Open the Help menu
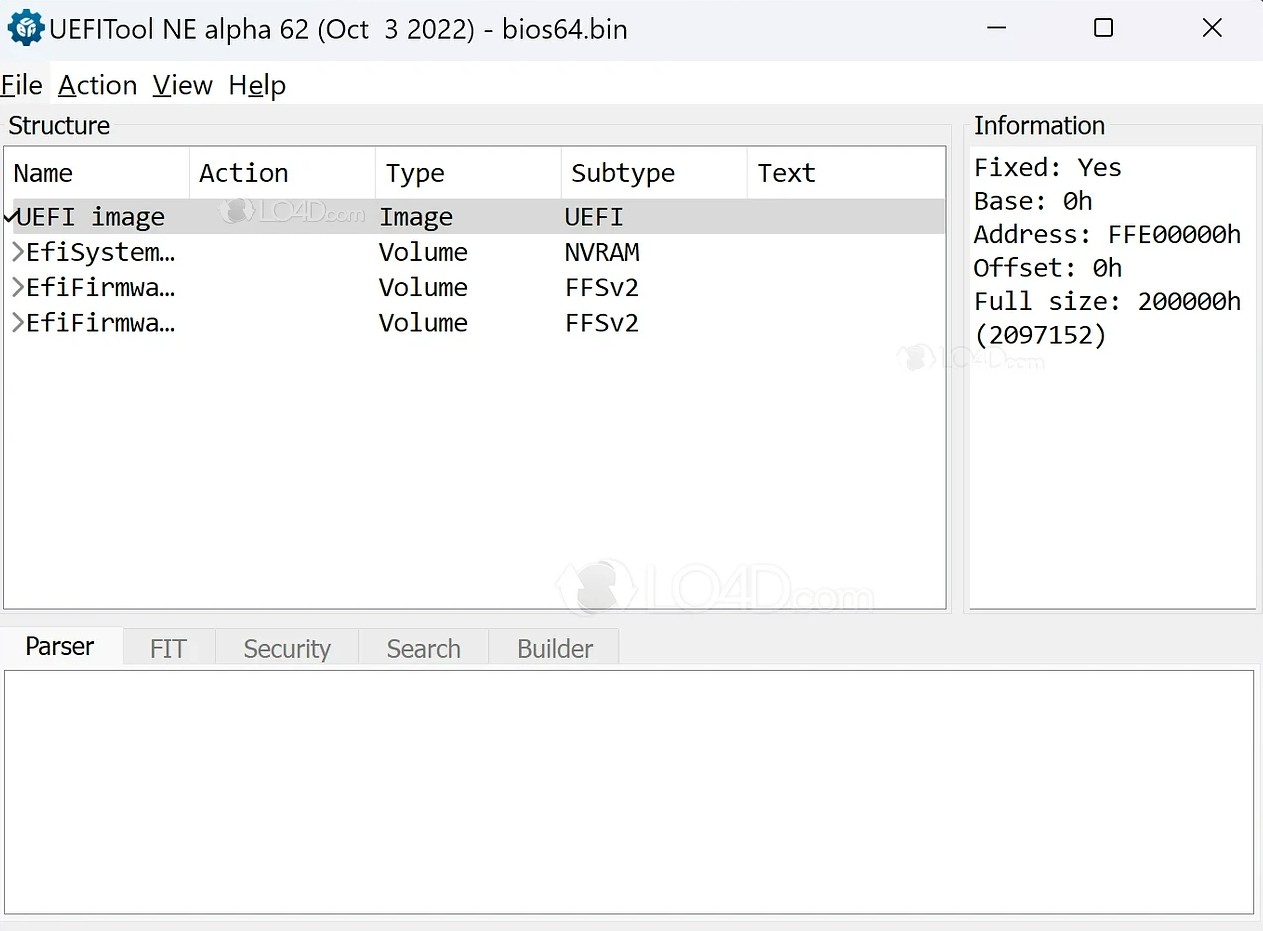Screen dimensions: 1263x931 (x=257, y=85)
